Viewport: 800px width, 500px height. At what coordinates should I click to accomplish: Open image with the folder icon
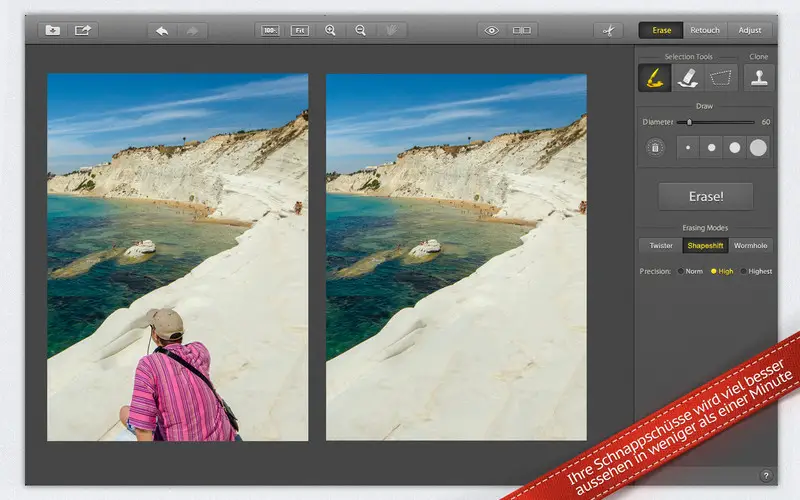pyautogui.click(x=53, y=31)
